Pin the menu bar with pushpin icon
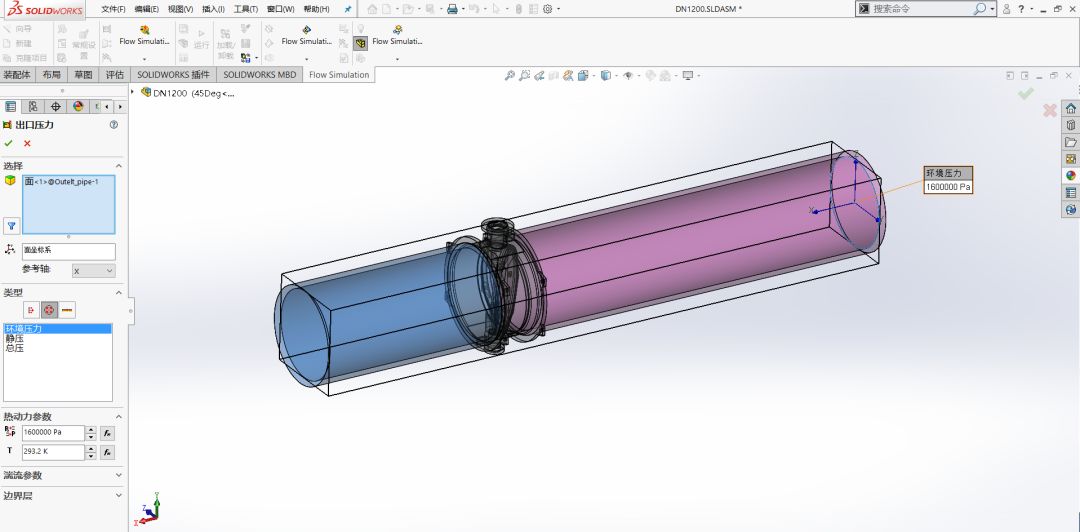 [x=348, y=9]
